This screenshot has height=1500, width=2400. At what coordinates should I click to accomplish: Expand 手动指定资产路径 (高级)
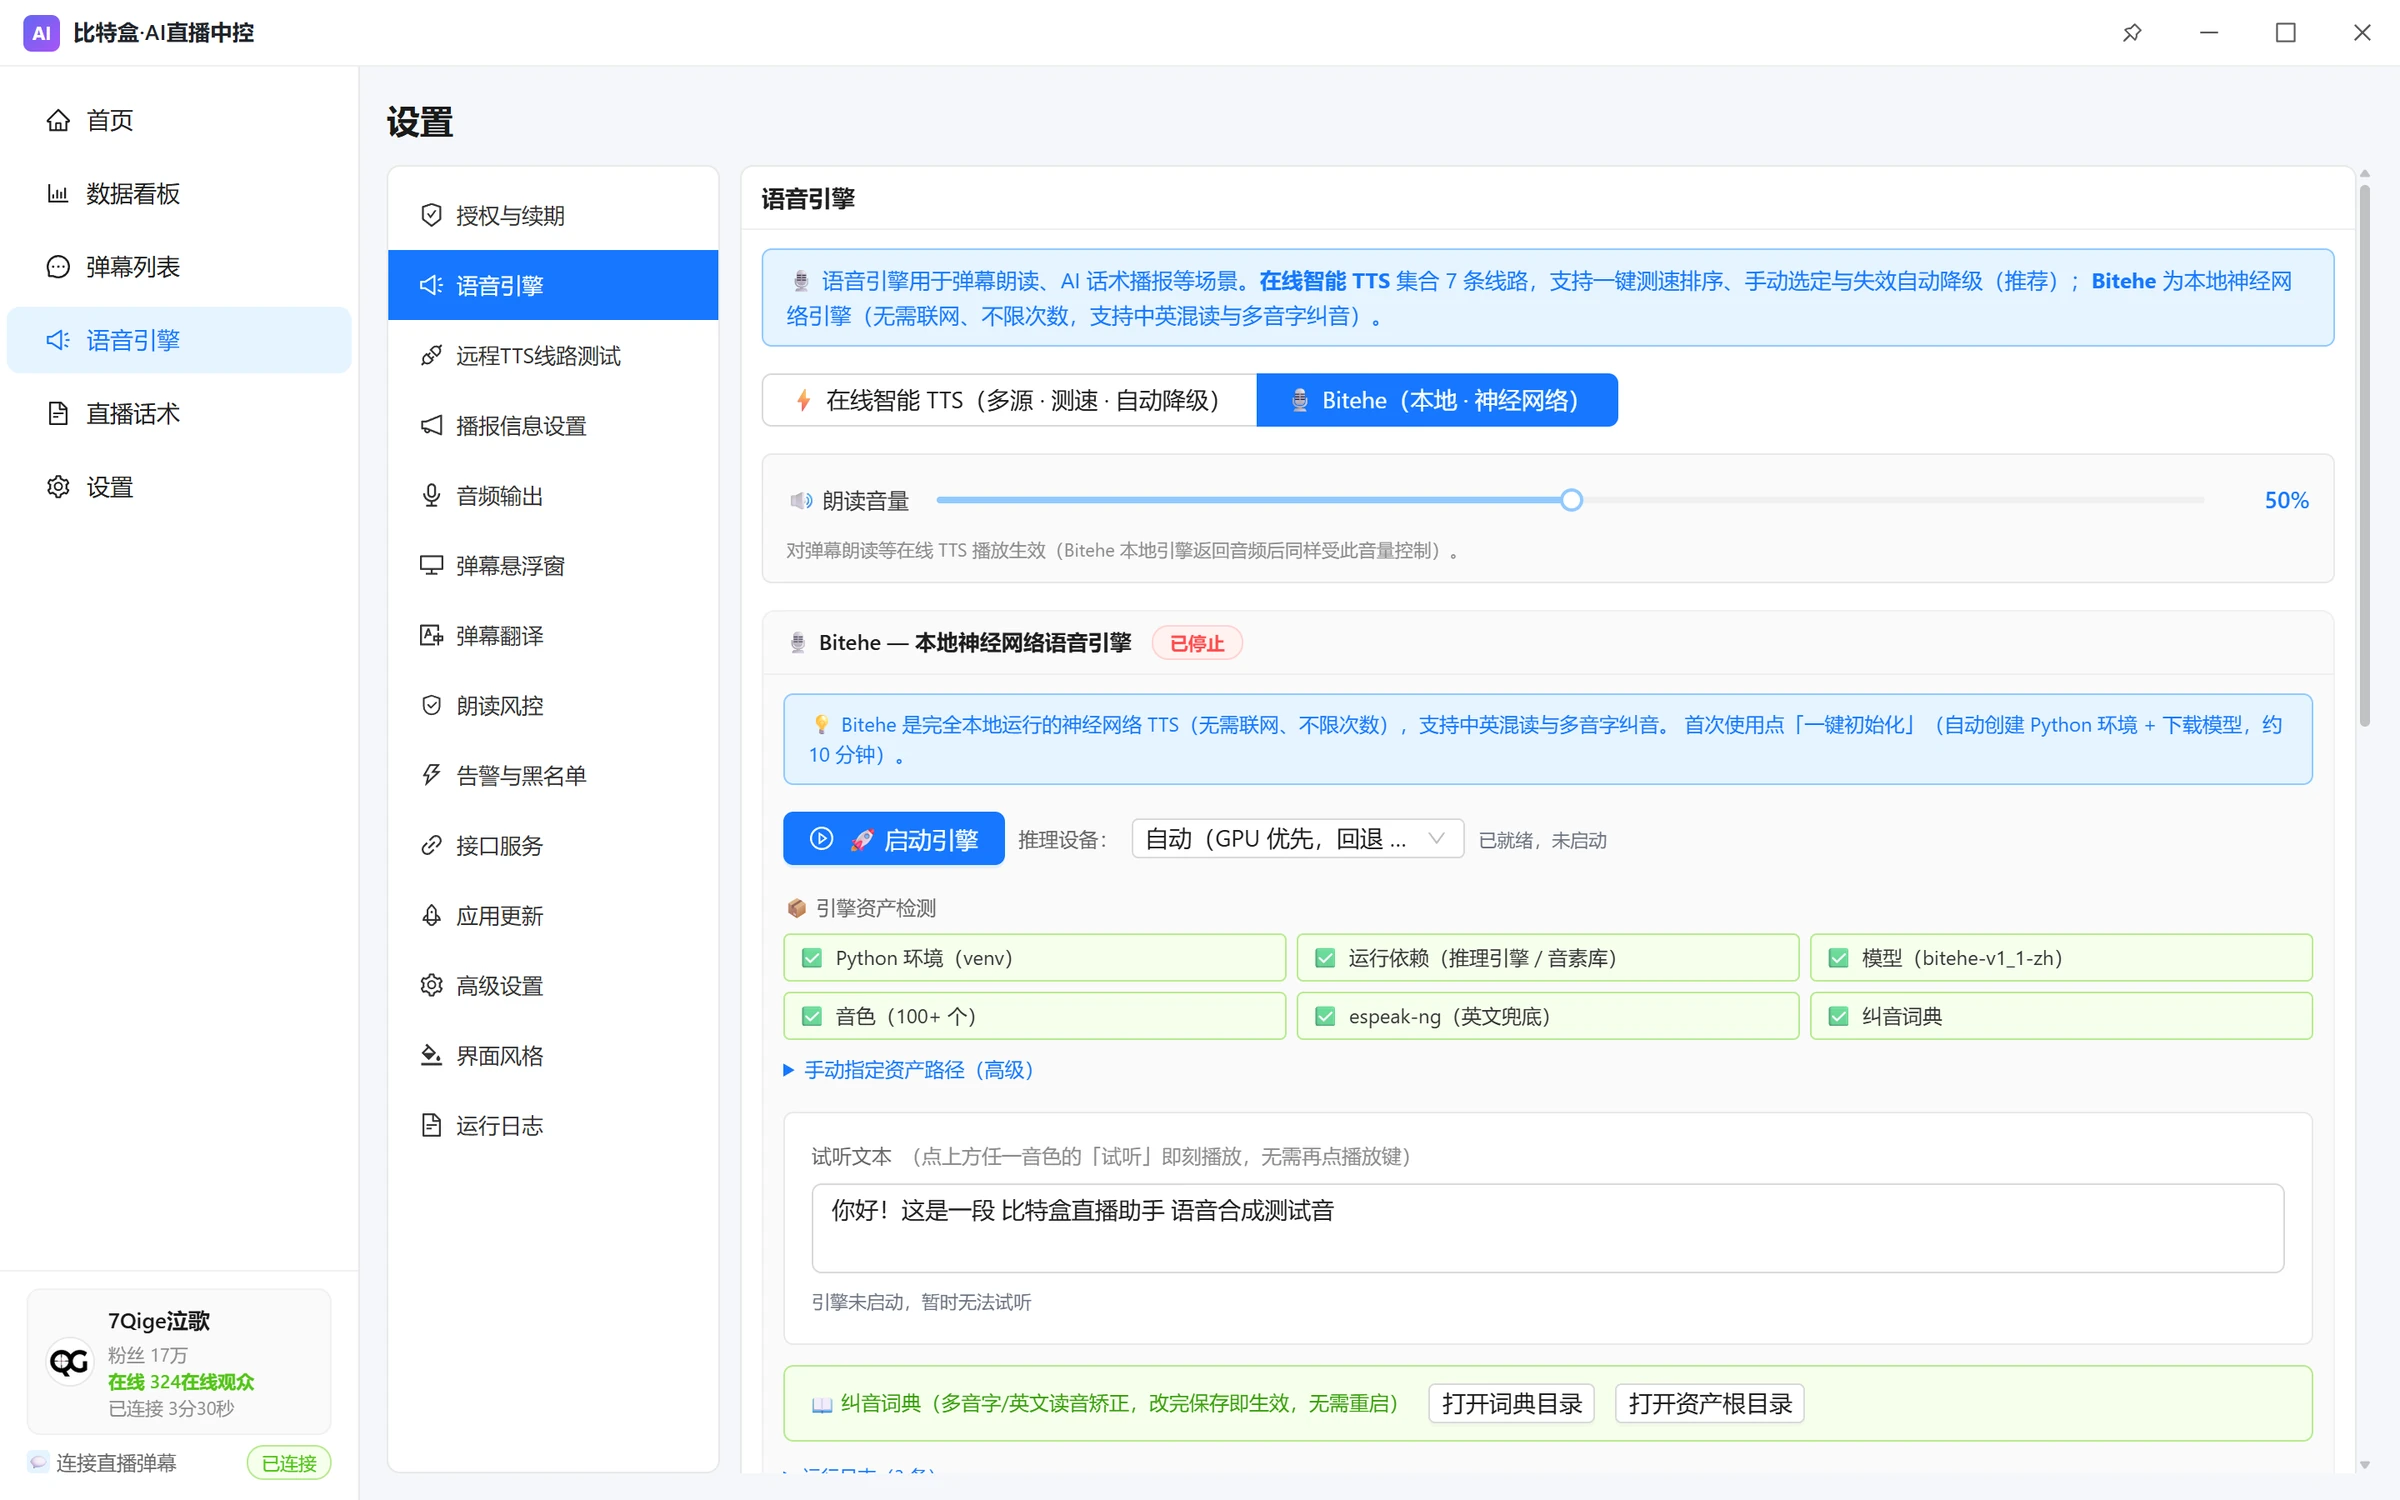click(x=908, y=1070)
